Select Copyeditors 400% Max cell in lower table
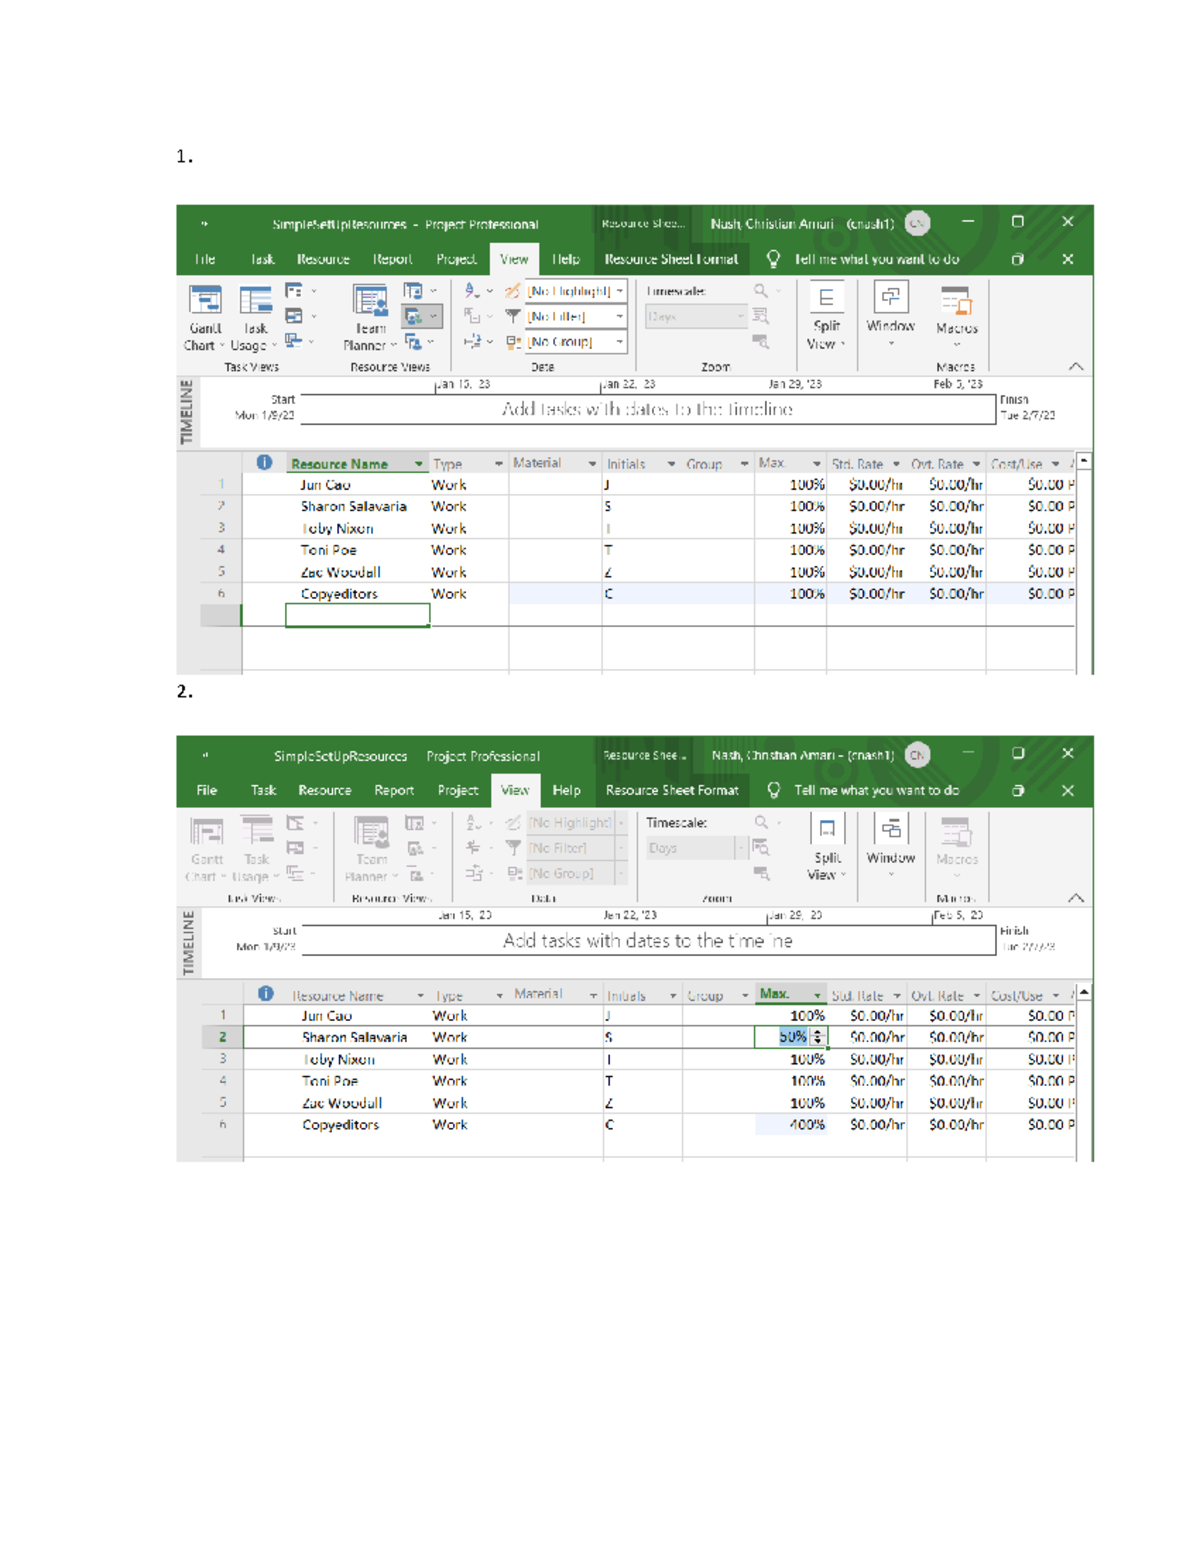Screen dimensions: 1200x1553 791,1125
